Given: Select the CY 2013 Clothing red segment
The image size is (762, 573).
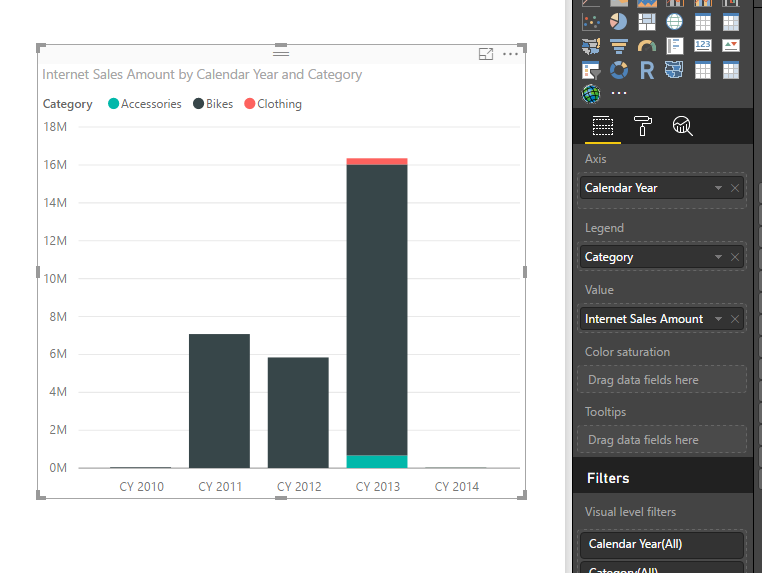Looking at the screenshot, I should tap(377, 161).
